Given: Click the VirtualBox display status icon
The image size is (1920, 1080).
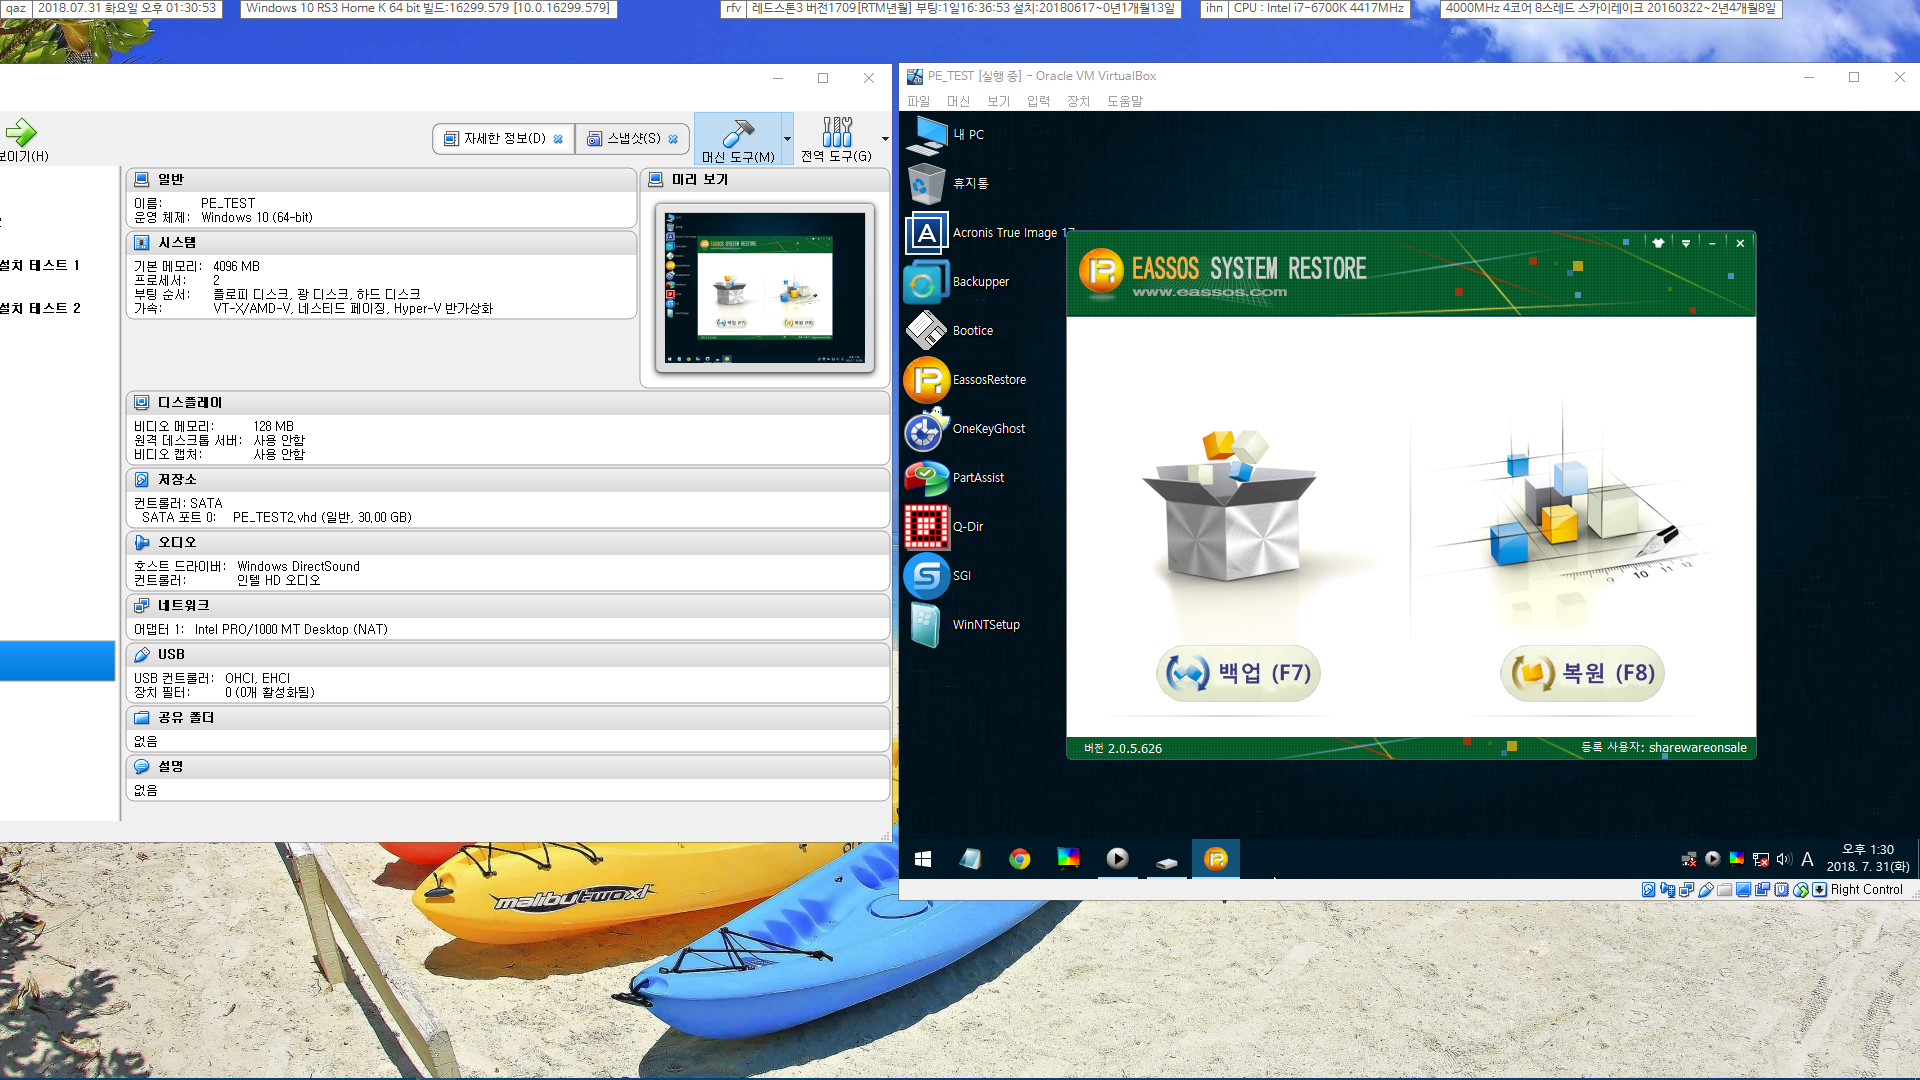Looking at the screenshot, I should [1743, 890].
